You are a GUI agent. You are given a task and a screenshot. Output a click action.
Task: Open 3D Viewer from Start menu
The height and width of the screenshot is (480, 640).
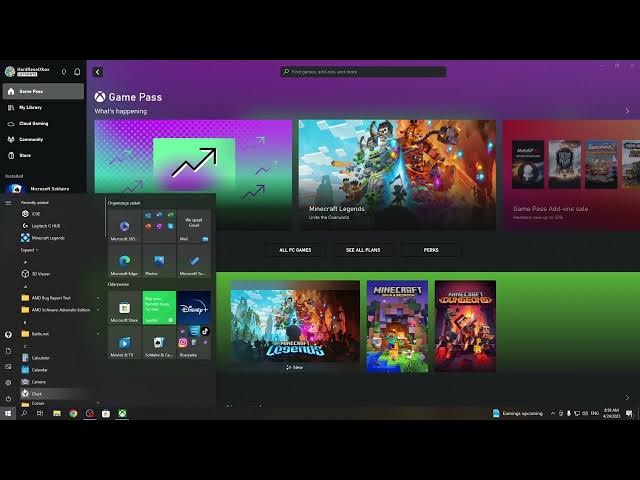pyautogui.click(x=59, y=274)
